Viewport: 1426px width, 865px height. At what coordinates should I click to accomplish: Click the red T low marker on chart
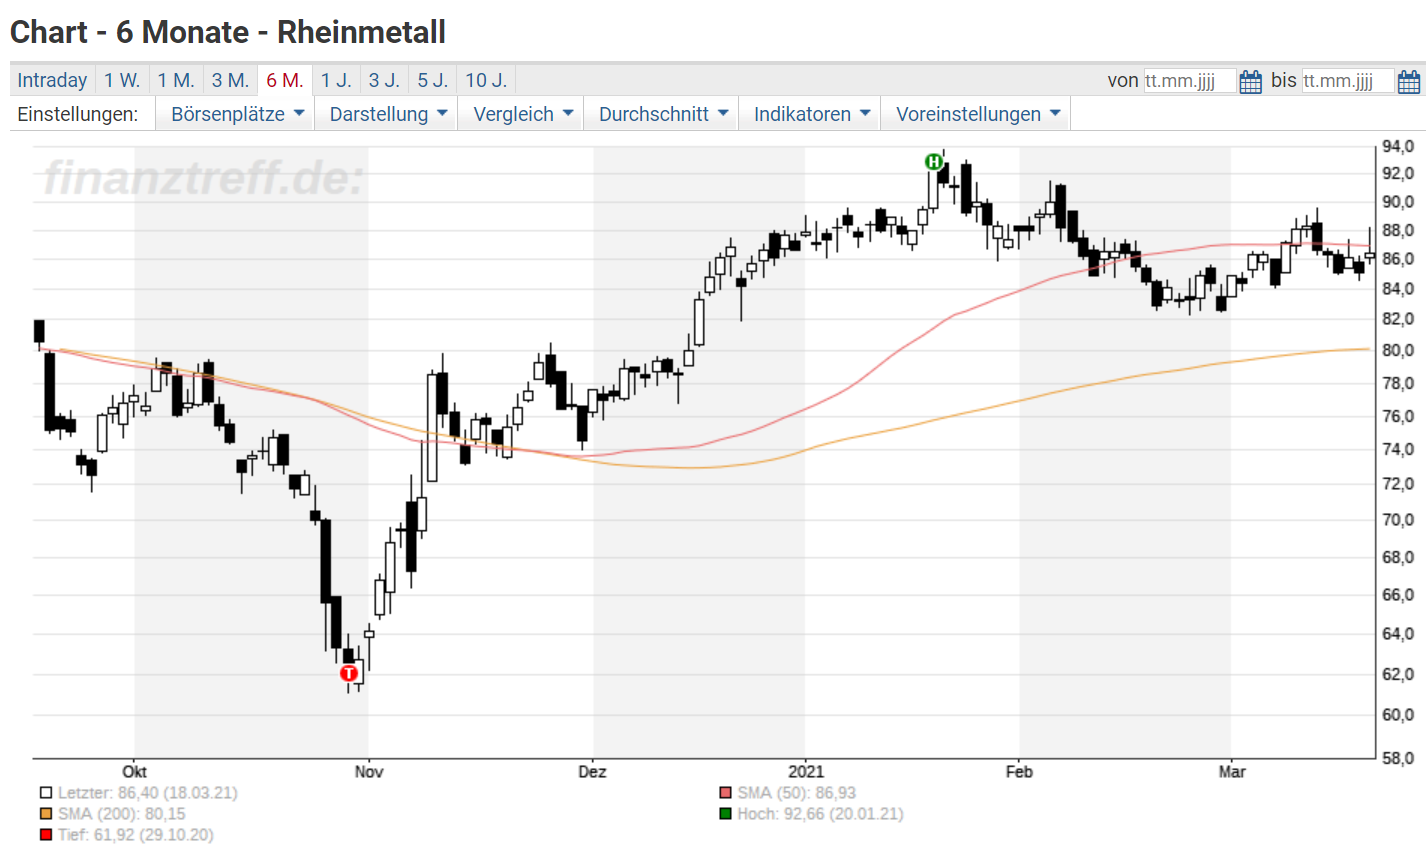coord(348,673)
